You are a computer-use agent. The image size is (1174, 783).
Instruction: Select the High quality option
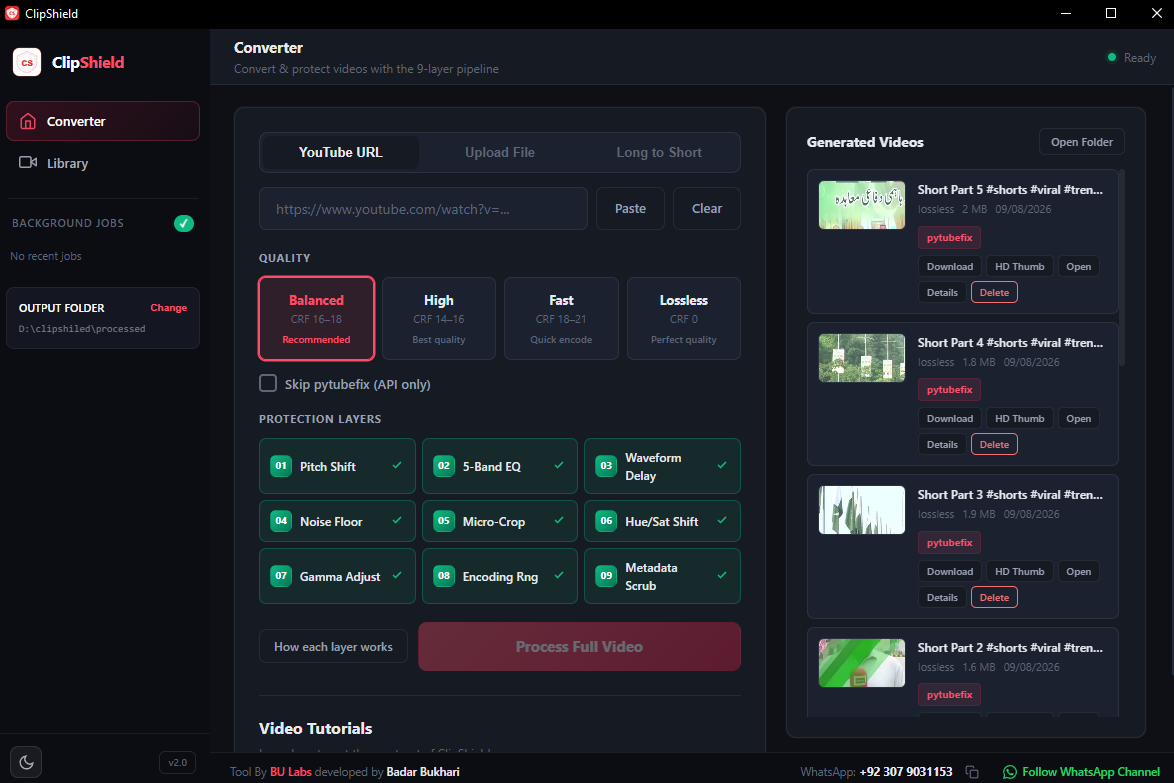click(x=439, y=318)
